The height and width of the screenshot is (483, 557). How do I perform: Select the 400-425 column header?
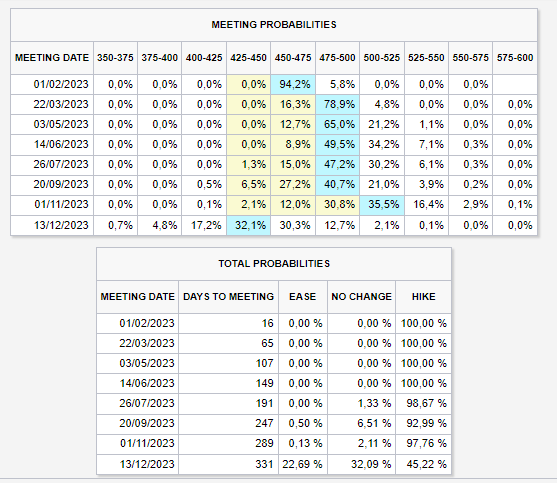(204, 58)
